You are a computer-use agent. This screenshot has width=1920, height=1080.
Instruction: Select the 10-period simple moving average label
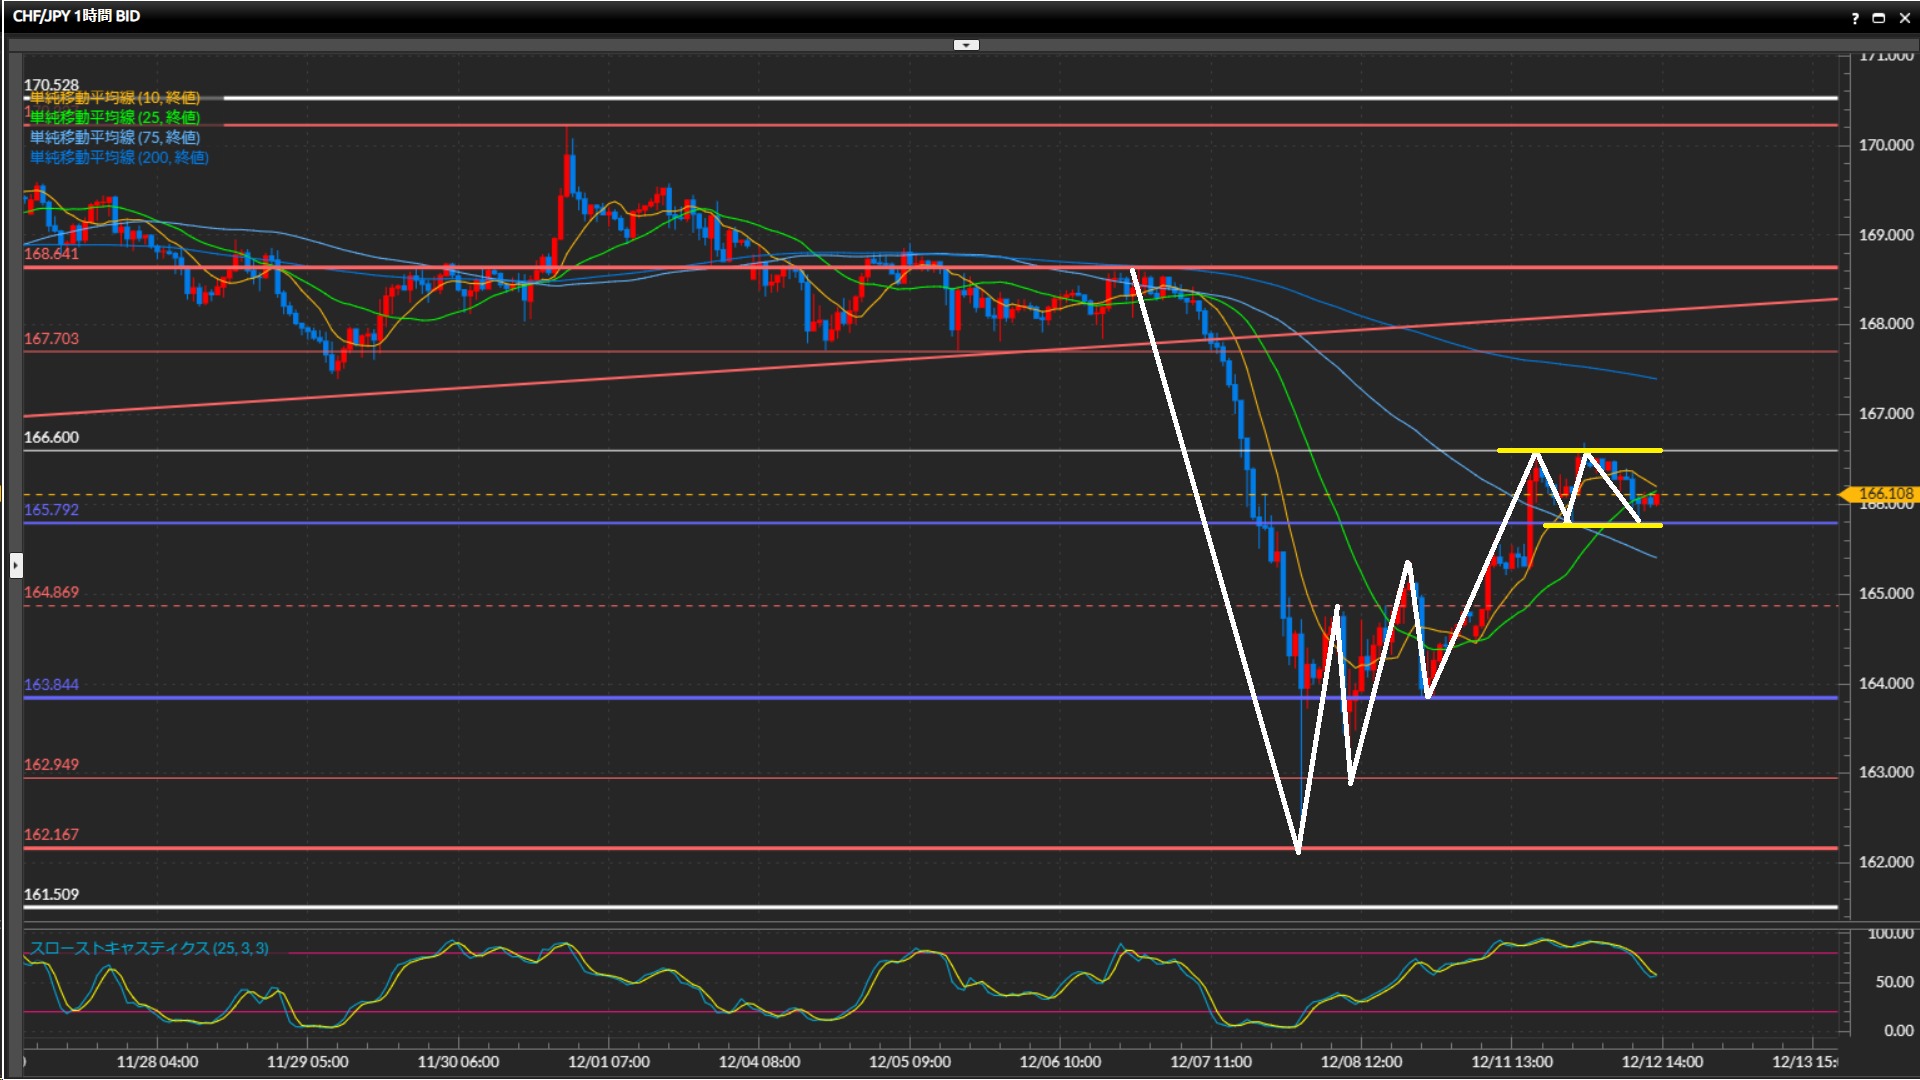pos(114,98)
